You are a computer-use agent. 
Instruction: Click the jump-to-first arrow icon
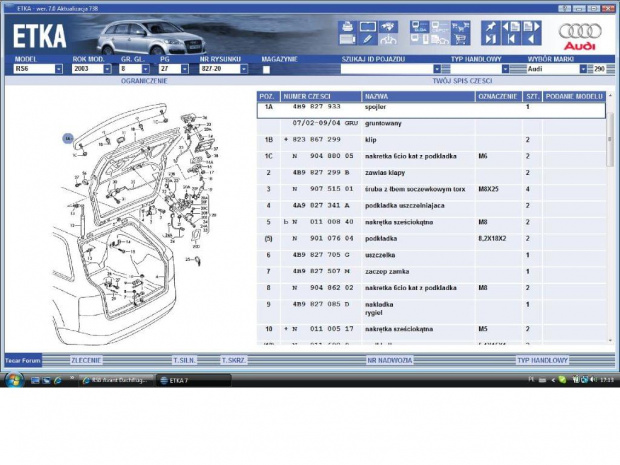tap(511, 39)
